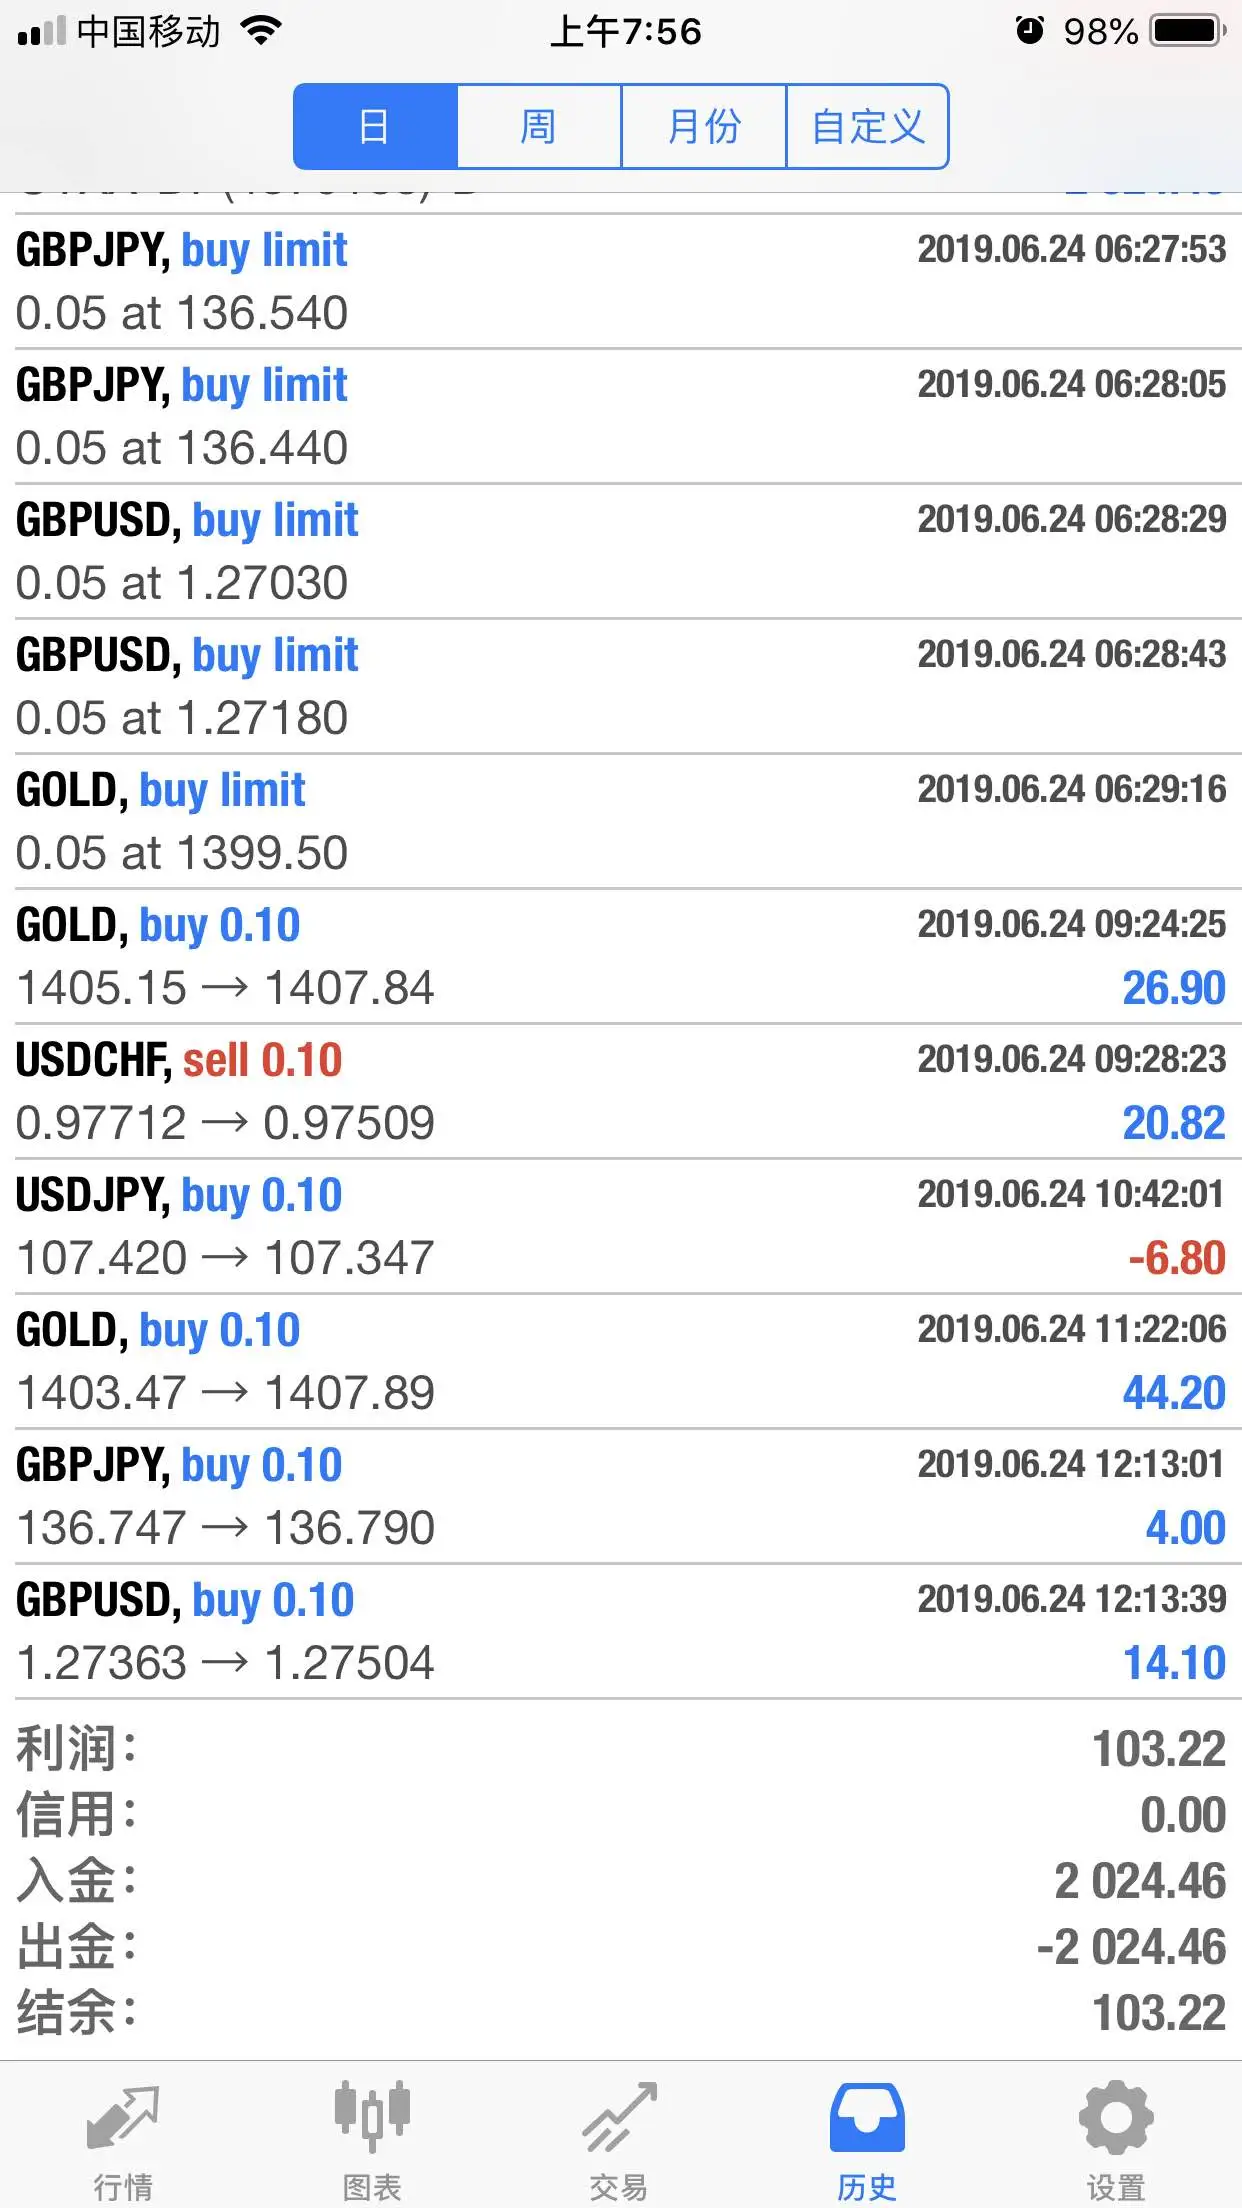This screenshot has width=1242, height=2208.
Task: Select USDJPY buy trade with -6.80 loss
Action: [621, 1226]
